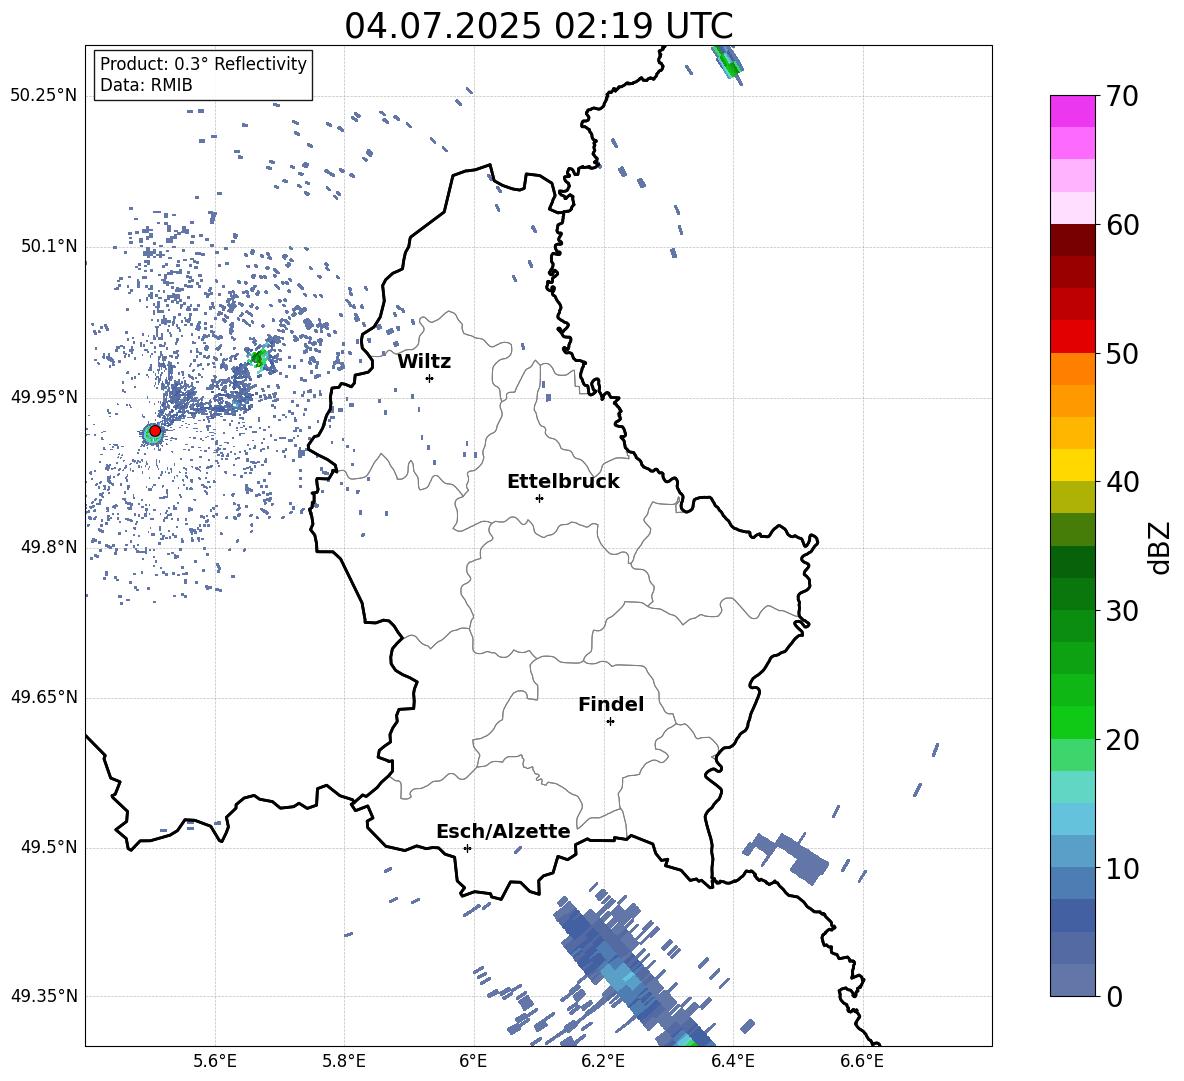Click the 5.6°E longitude label
Viewport: 1184px width, 1081px height.
tap(214, 1061)
